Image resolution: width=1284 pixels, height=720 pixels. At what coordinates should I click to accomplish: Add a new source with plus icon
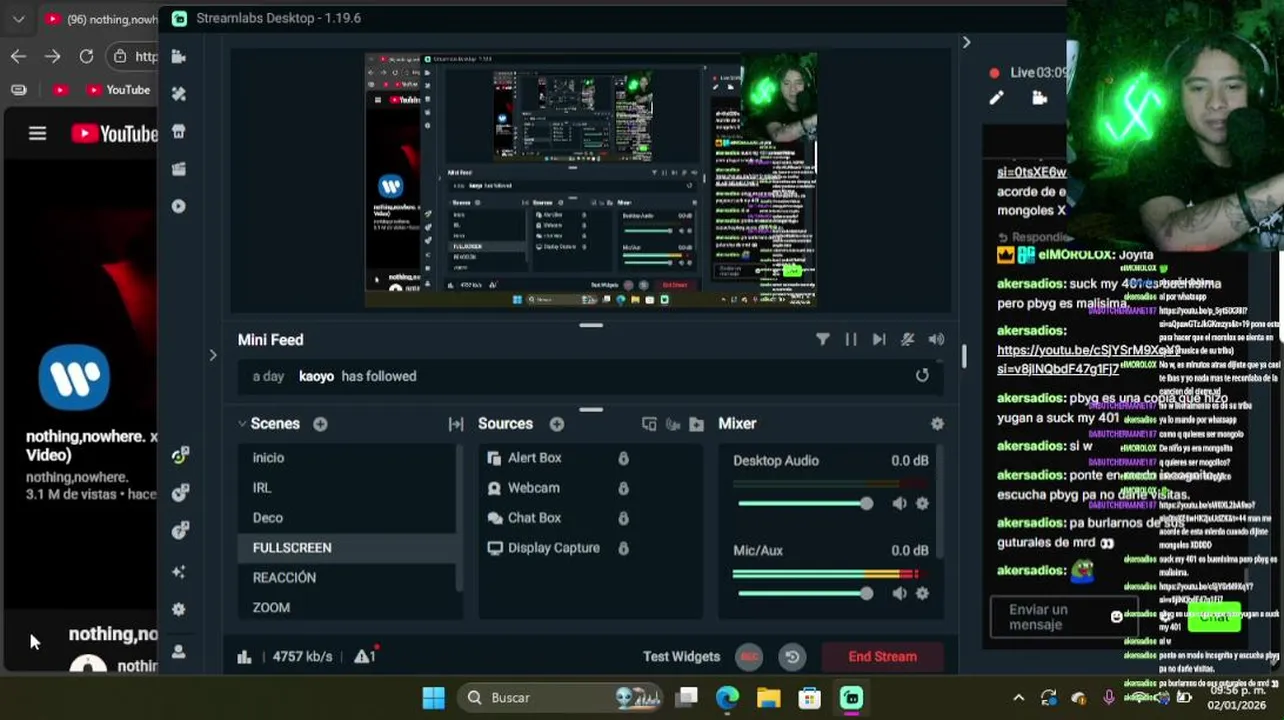(557, 424)
